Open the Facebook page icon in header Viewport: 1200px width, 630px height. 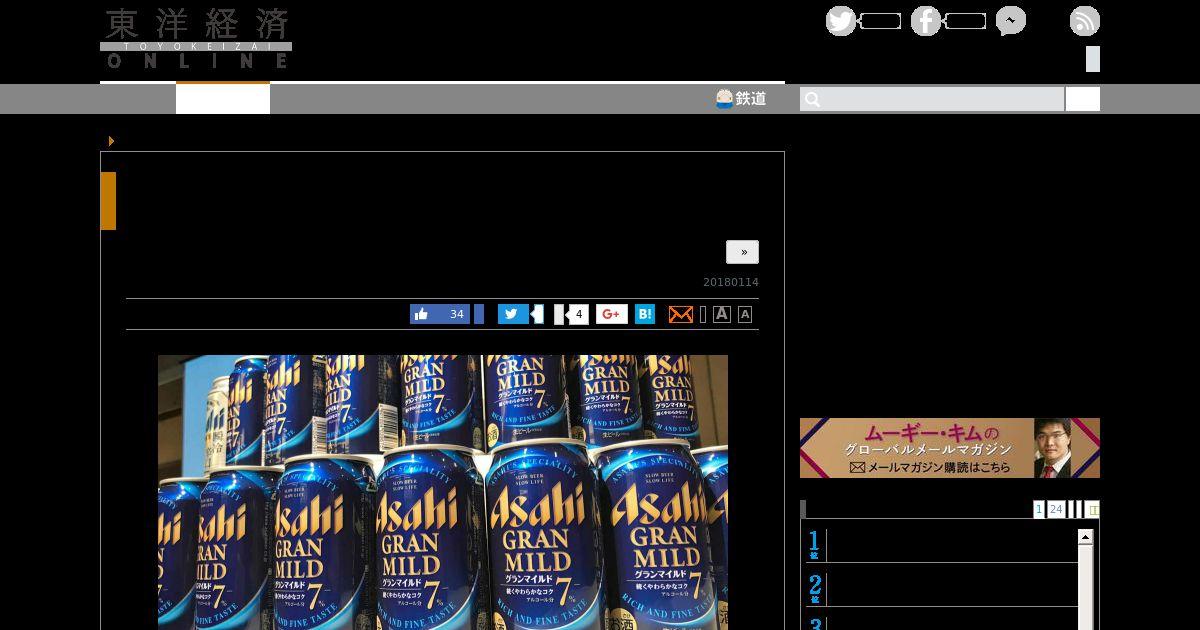[x=926, y=21]
